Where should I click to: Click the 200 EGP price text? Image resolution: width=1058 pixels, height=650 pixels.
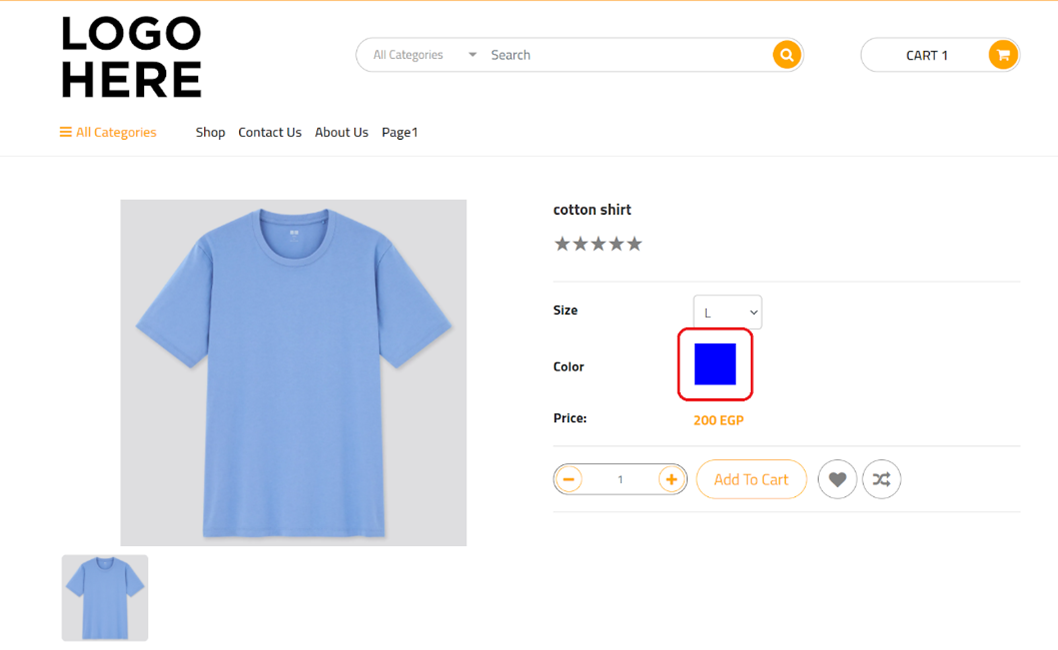[719, 420]
